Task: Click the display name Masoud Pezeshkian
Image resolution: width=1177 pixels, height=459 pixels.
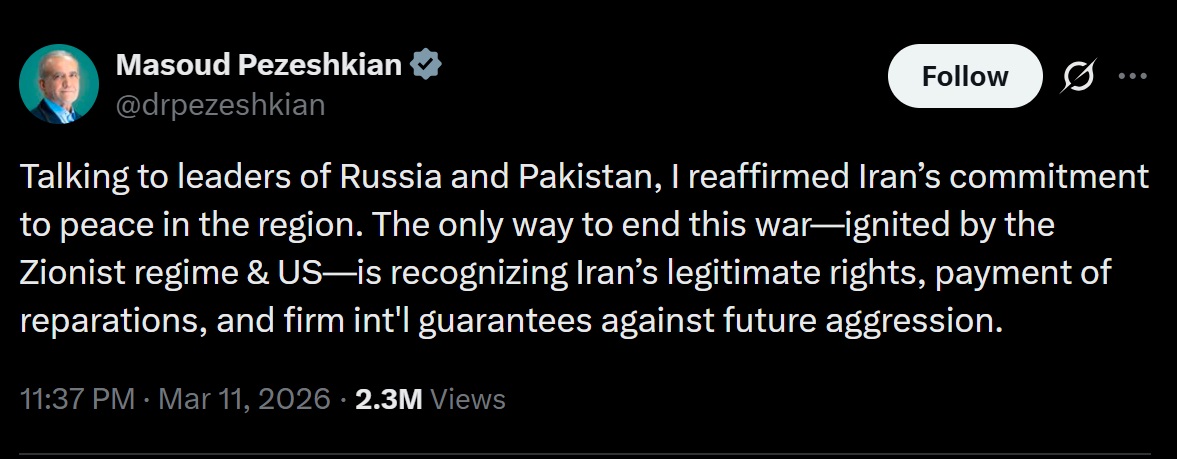Action: tap(259, 66)
